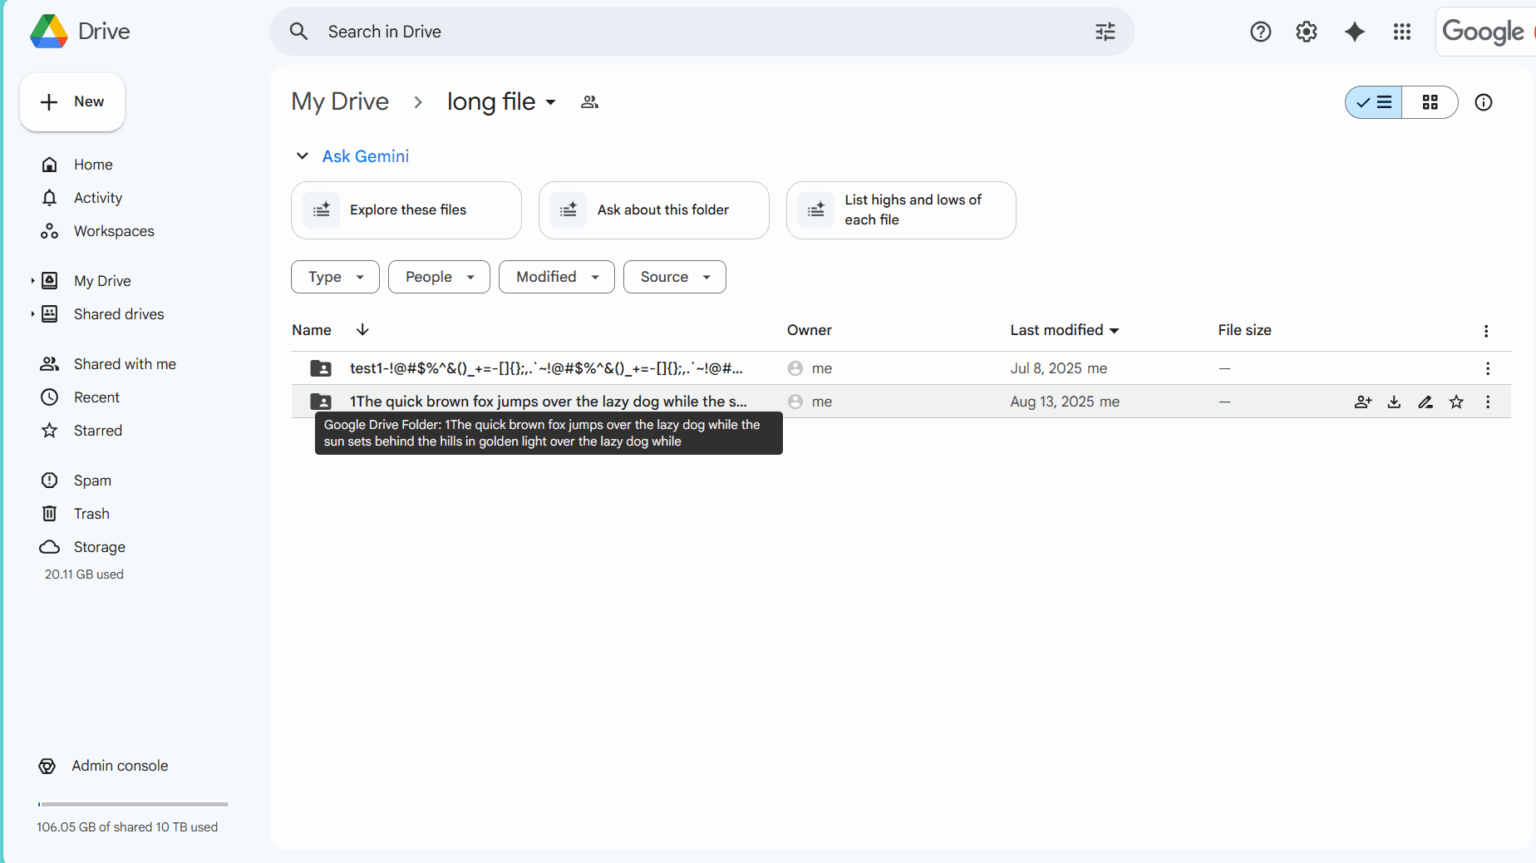The image size is (1536, 863).
Task: Download the 'Aug 13' folder via row icon
Action: coord(1394,401)
